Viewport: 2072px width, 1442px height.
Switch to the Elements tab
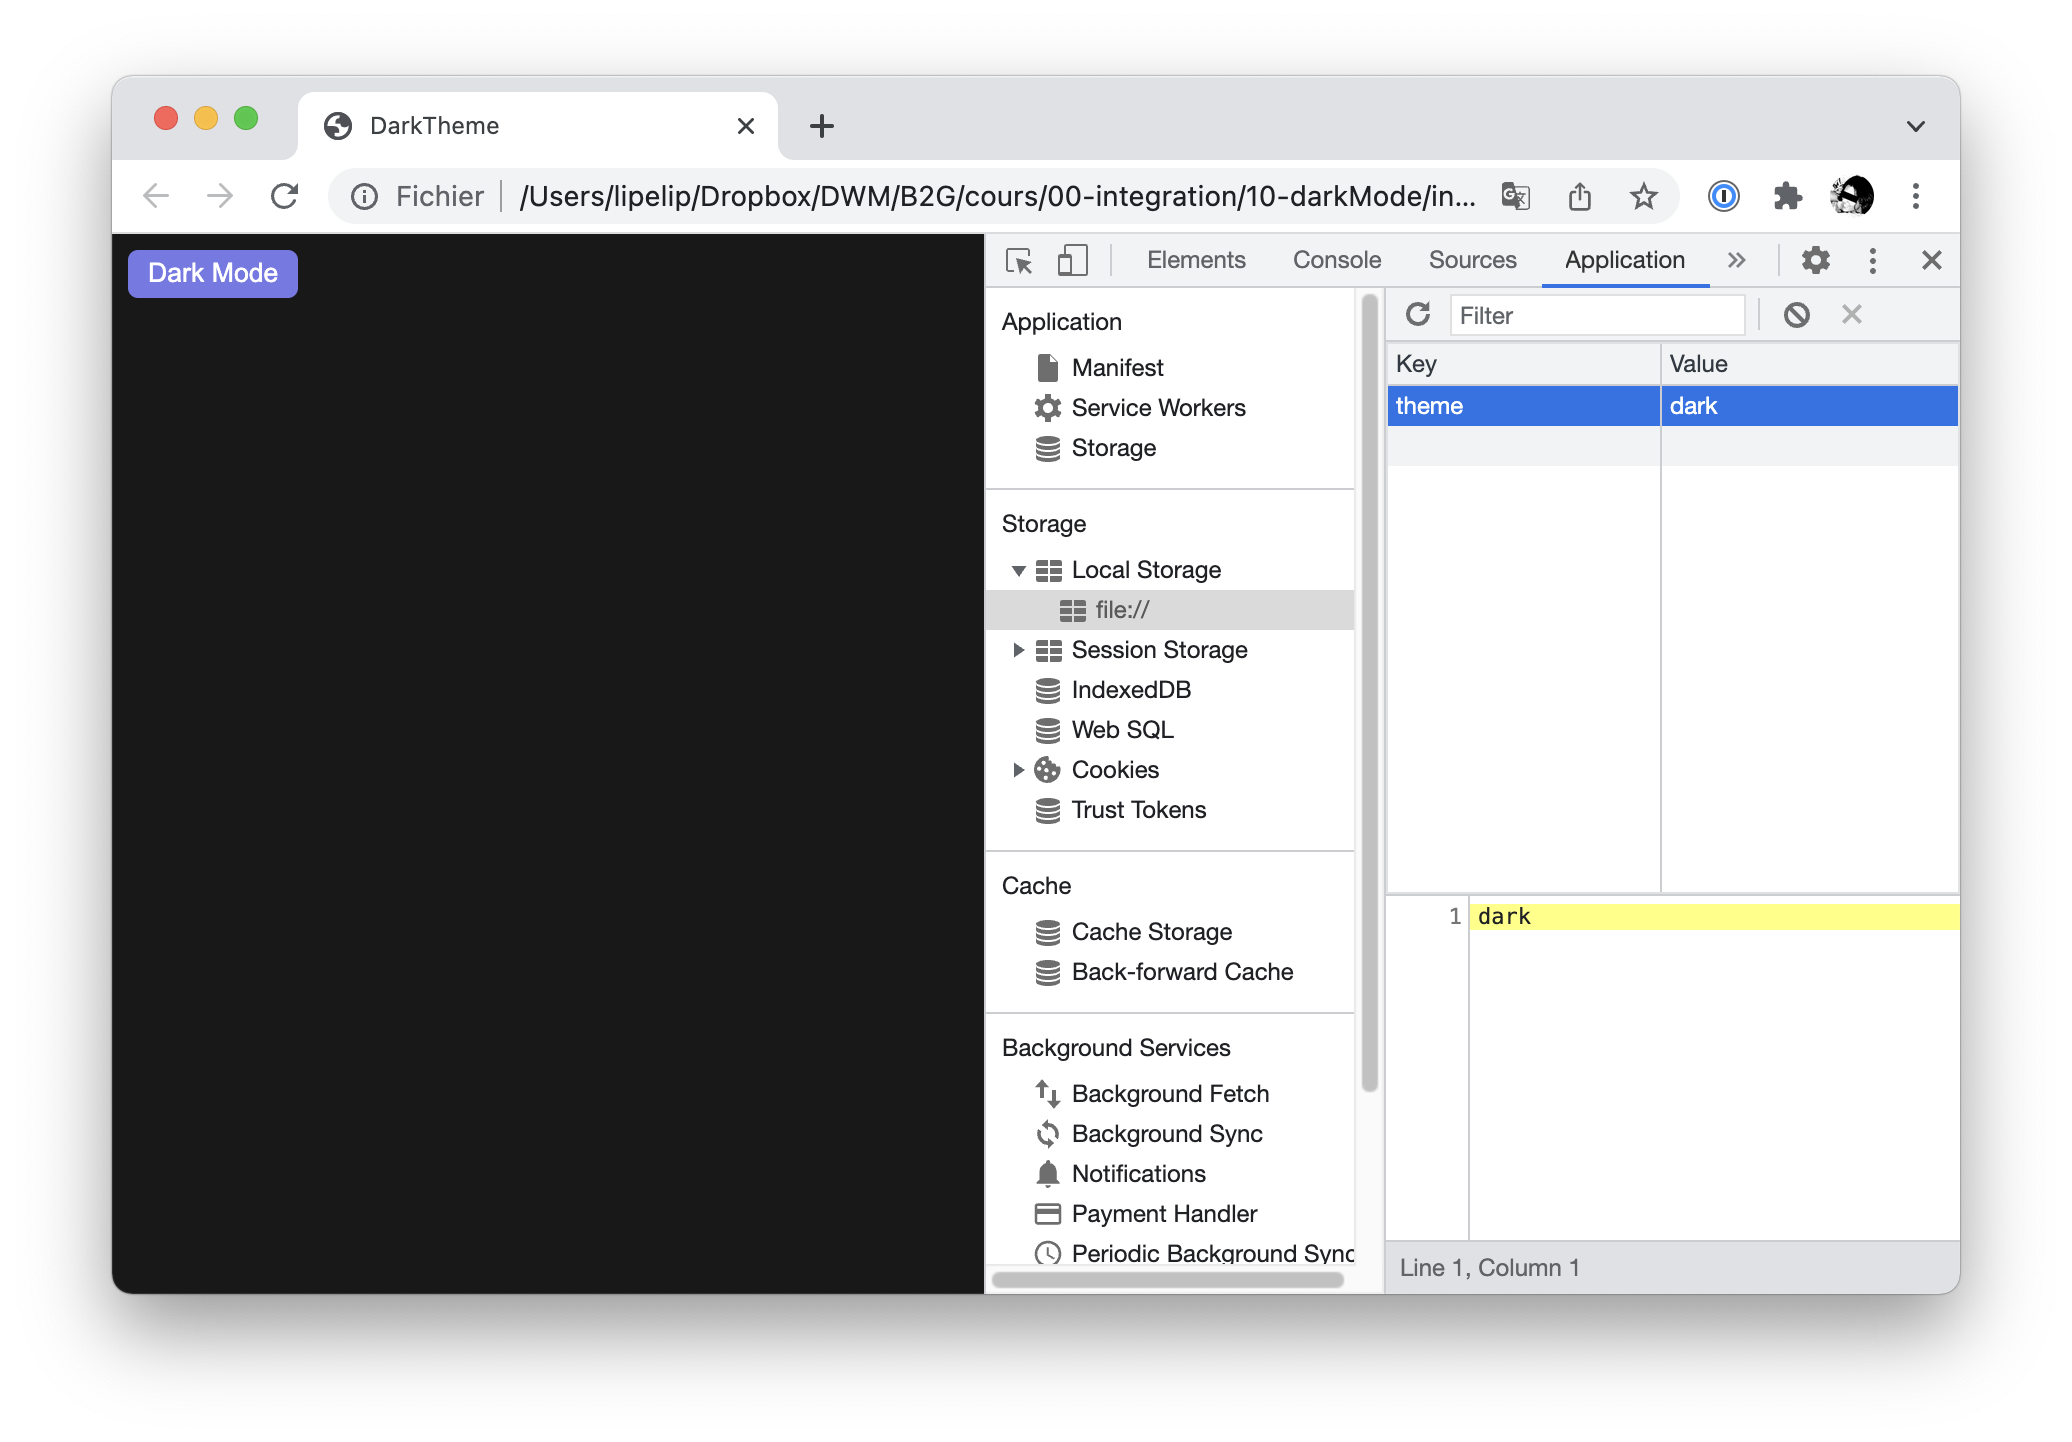1196,260
